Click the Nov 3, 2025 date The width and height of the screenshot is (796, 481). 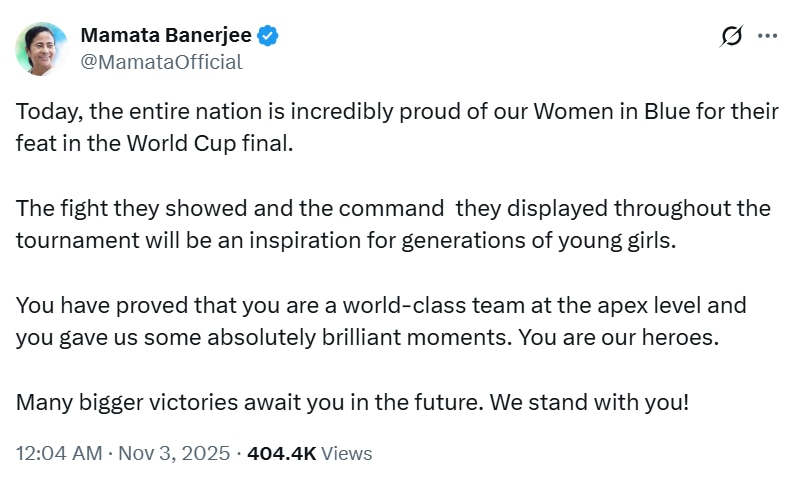pos(172,453)
